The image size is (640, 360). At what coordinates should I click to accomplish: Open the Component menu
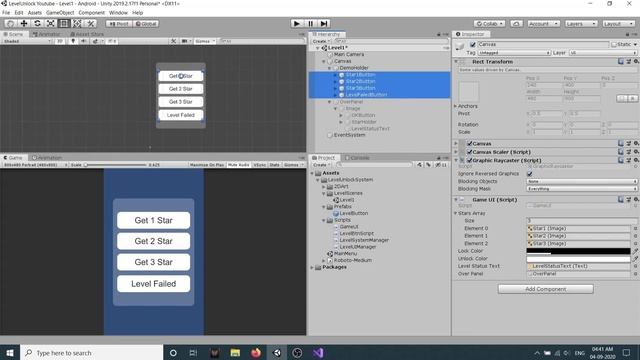pos(91,13)
